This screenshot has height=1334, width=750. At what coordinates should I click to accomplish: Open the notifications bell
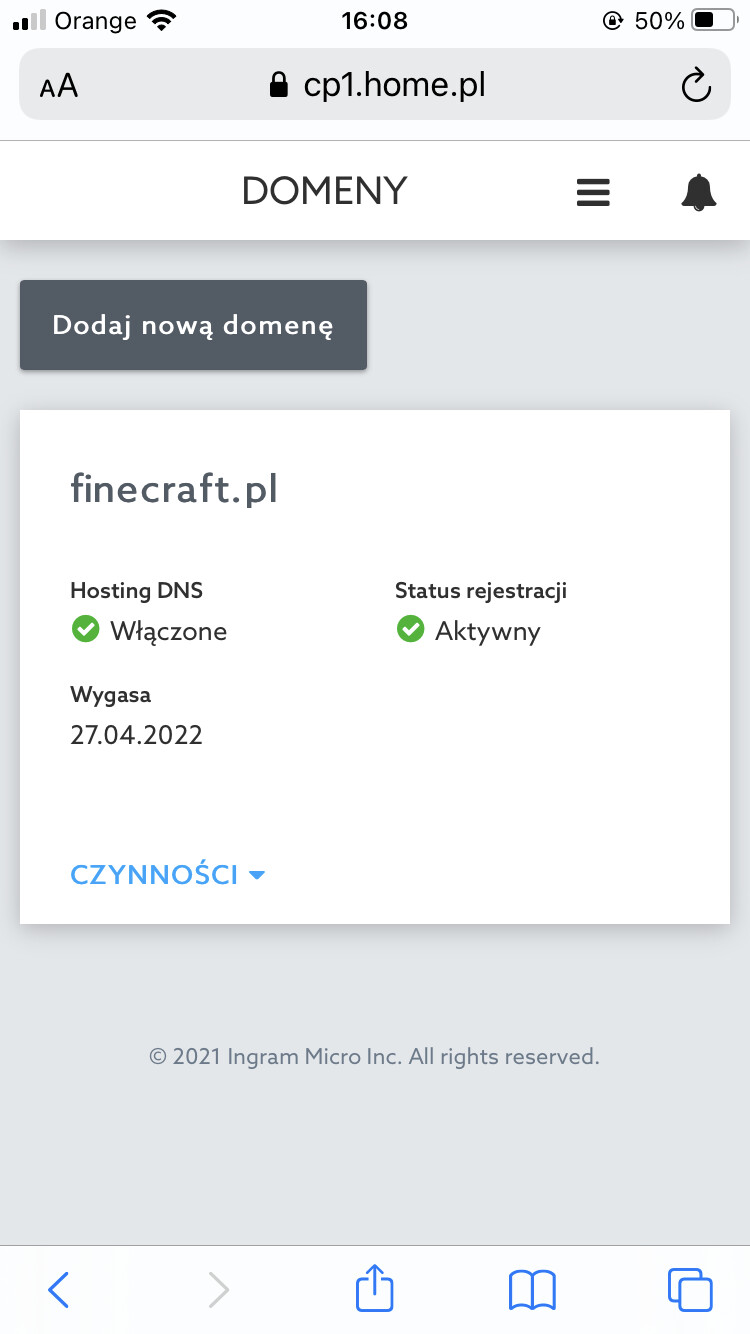(x=699, y=191)
